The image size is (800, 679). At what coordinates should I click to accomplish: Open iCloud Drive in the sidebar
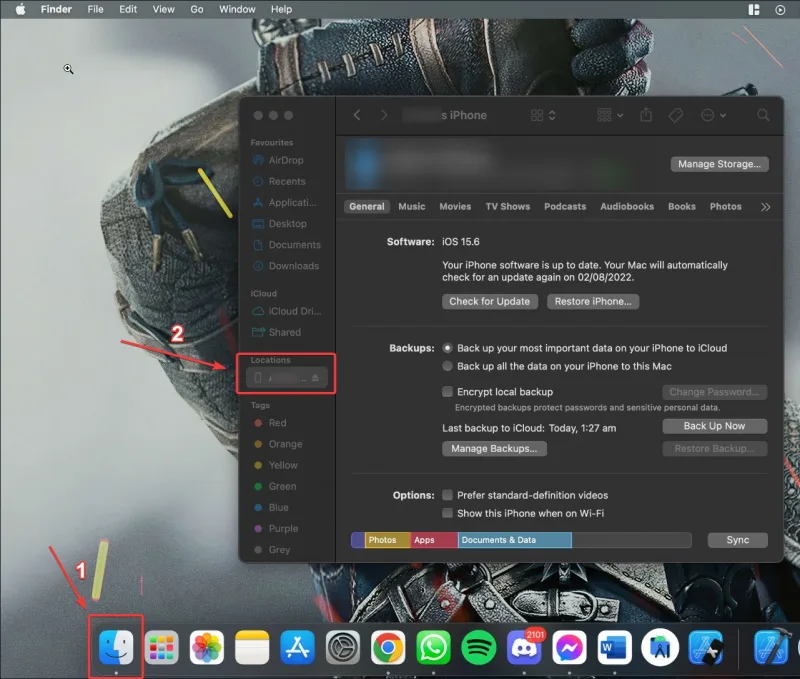pyautogui.click(x=287, y=311)
